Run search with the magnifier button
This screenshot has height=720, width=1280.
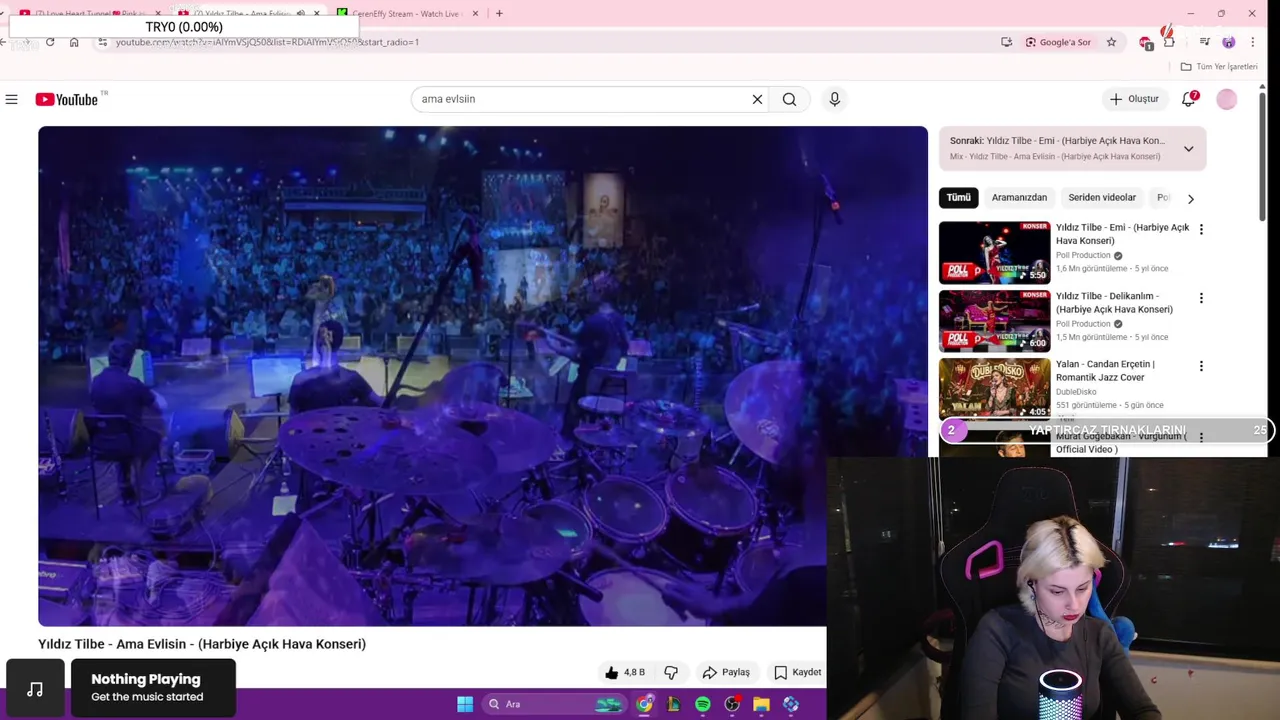click(x=789, y=99)
